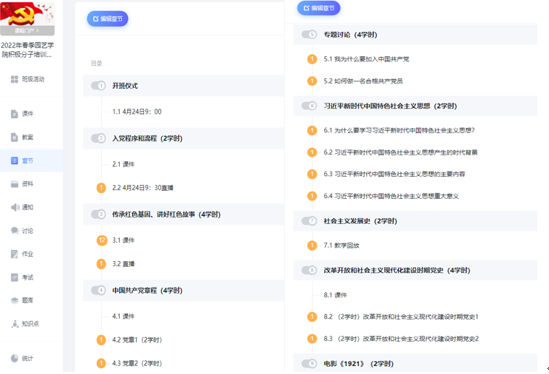Collapse 传承红色基因、讲好红色故事 chapter

coord(183,214)
